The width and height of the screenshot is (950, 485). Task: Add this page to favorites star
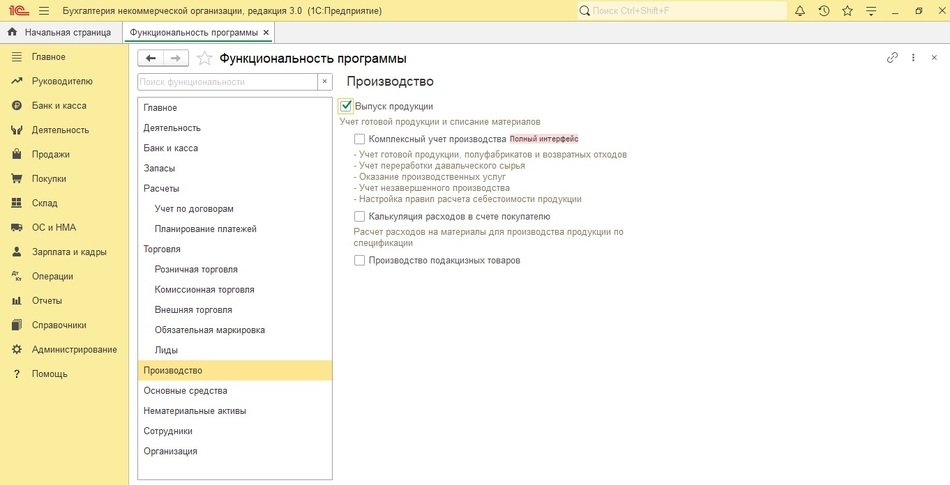tap(205, 58)
